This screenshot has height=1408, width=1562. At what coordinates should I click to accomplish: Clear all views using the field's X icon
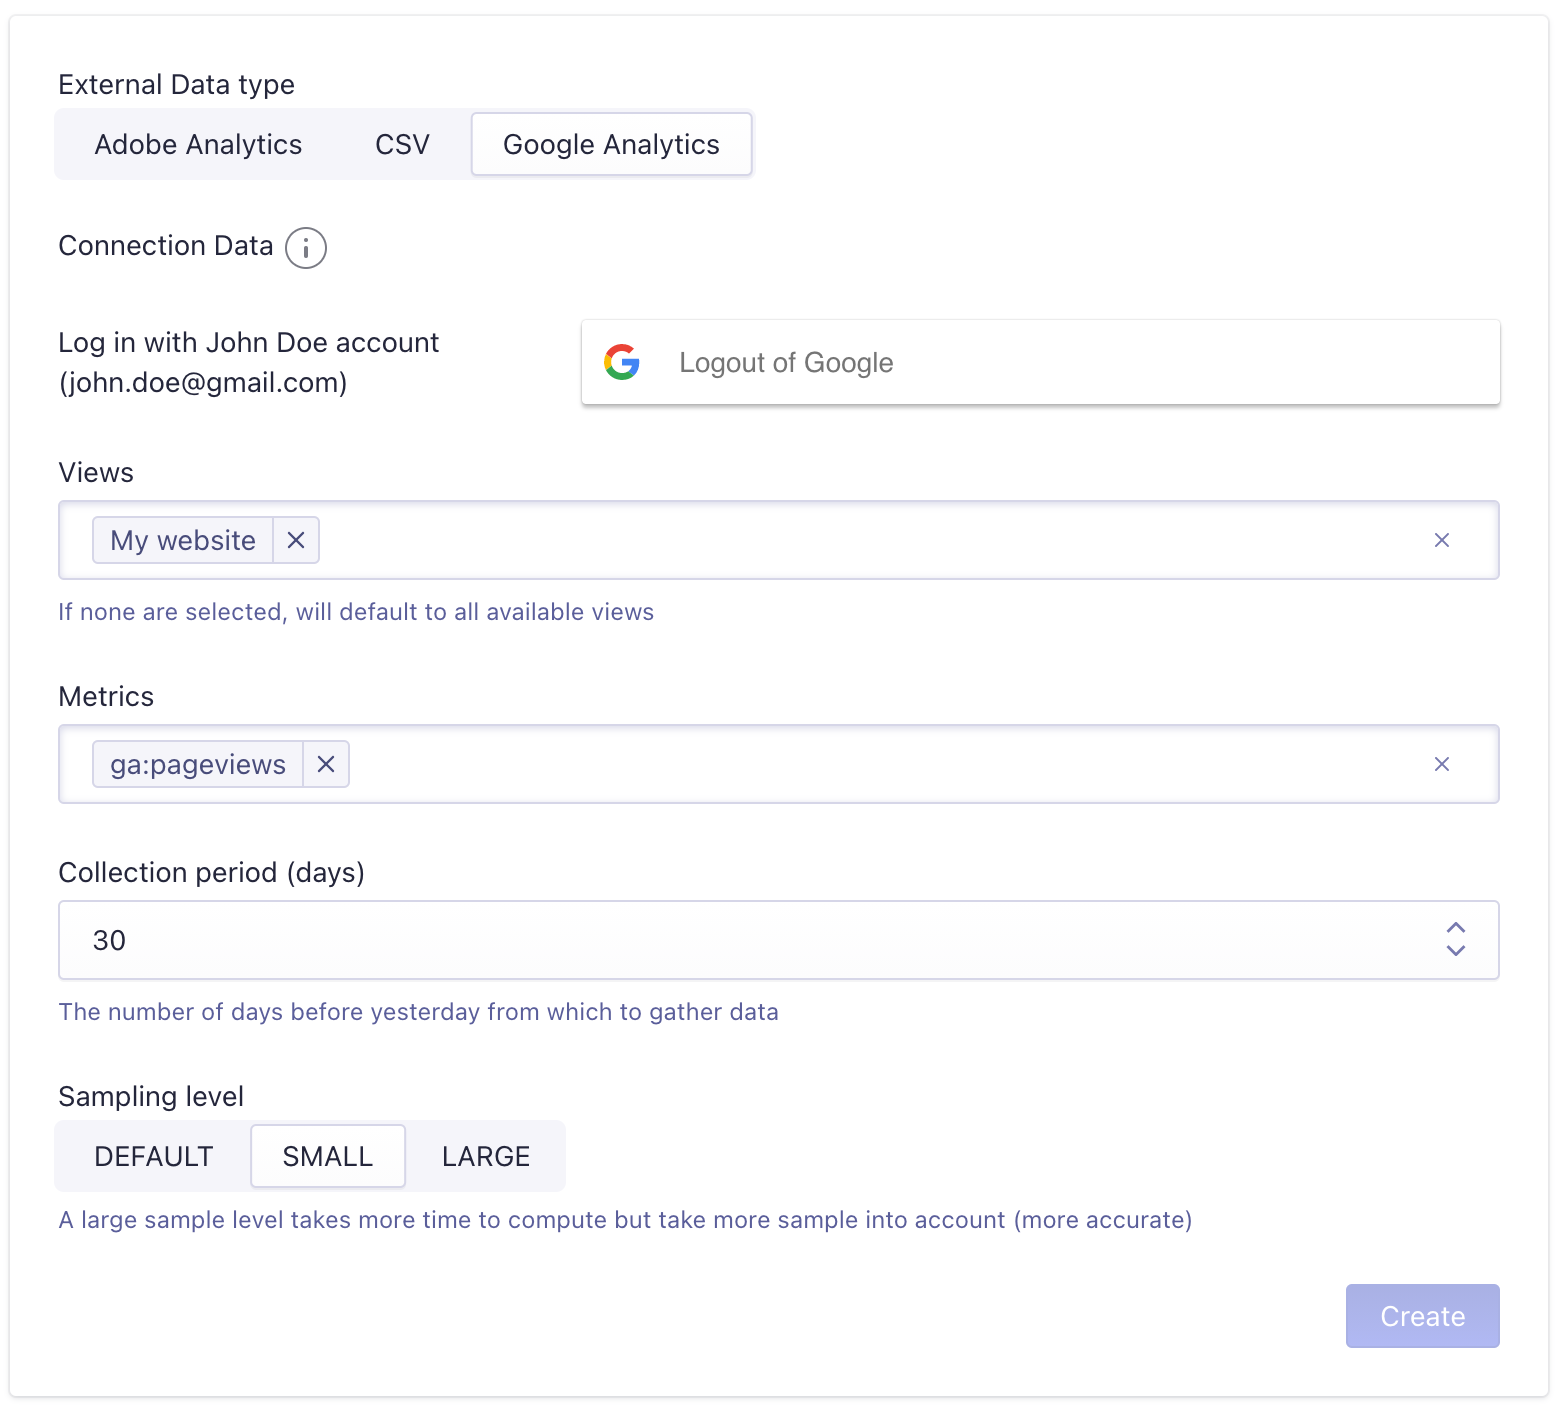pos(1442,540)
